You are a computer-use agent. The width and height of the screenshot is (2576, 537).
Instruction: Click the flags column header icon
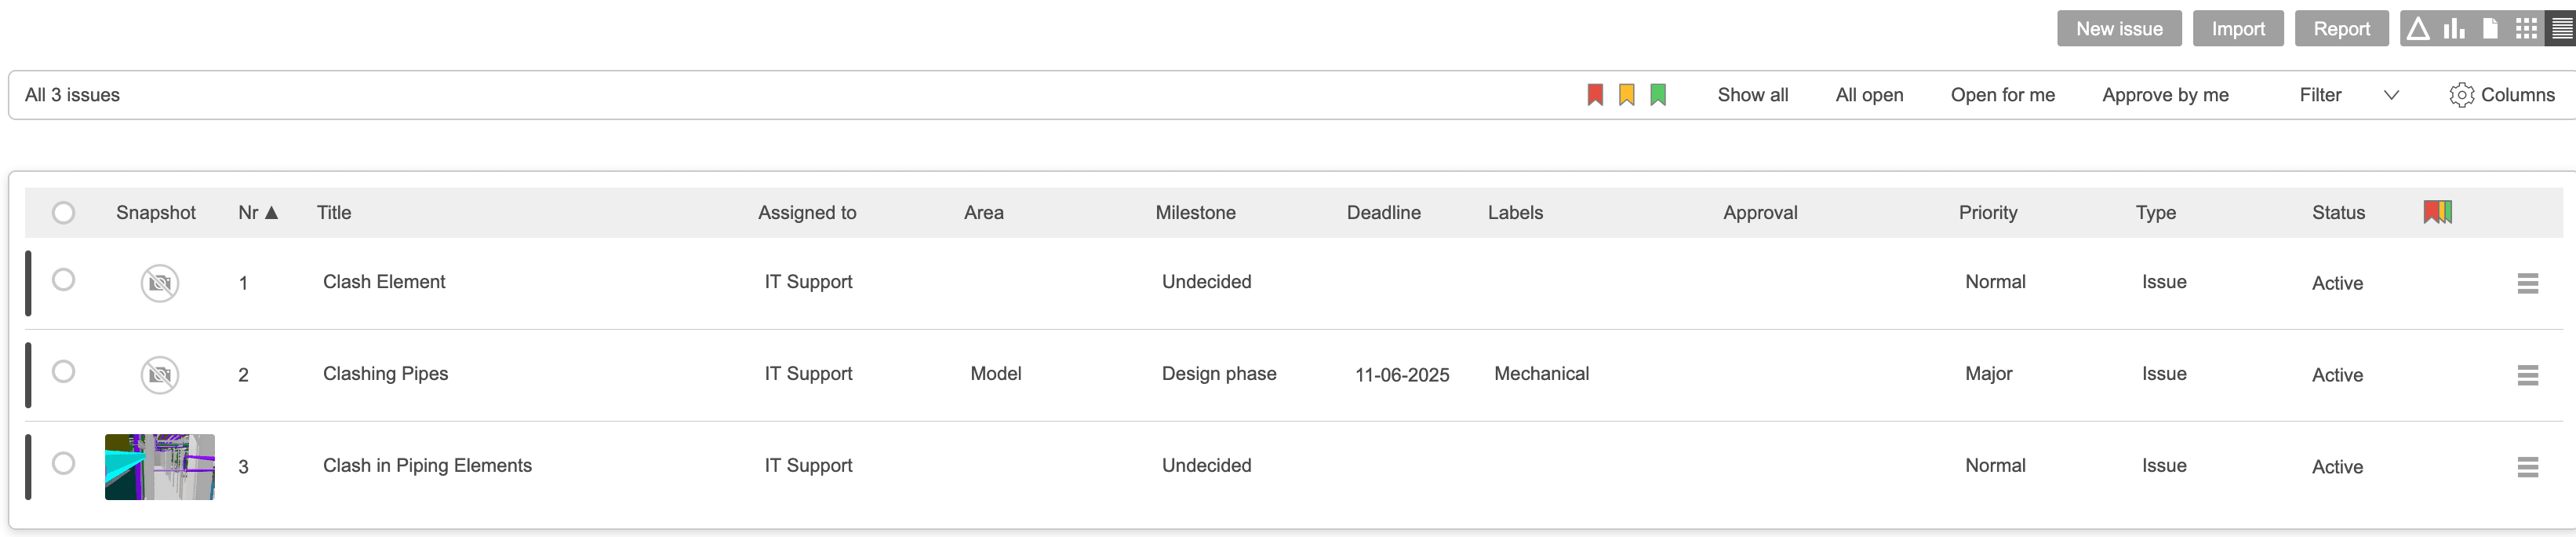coord(2437,212)
